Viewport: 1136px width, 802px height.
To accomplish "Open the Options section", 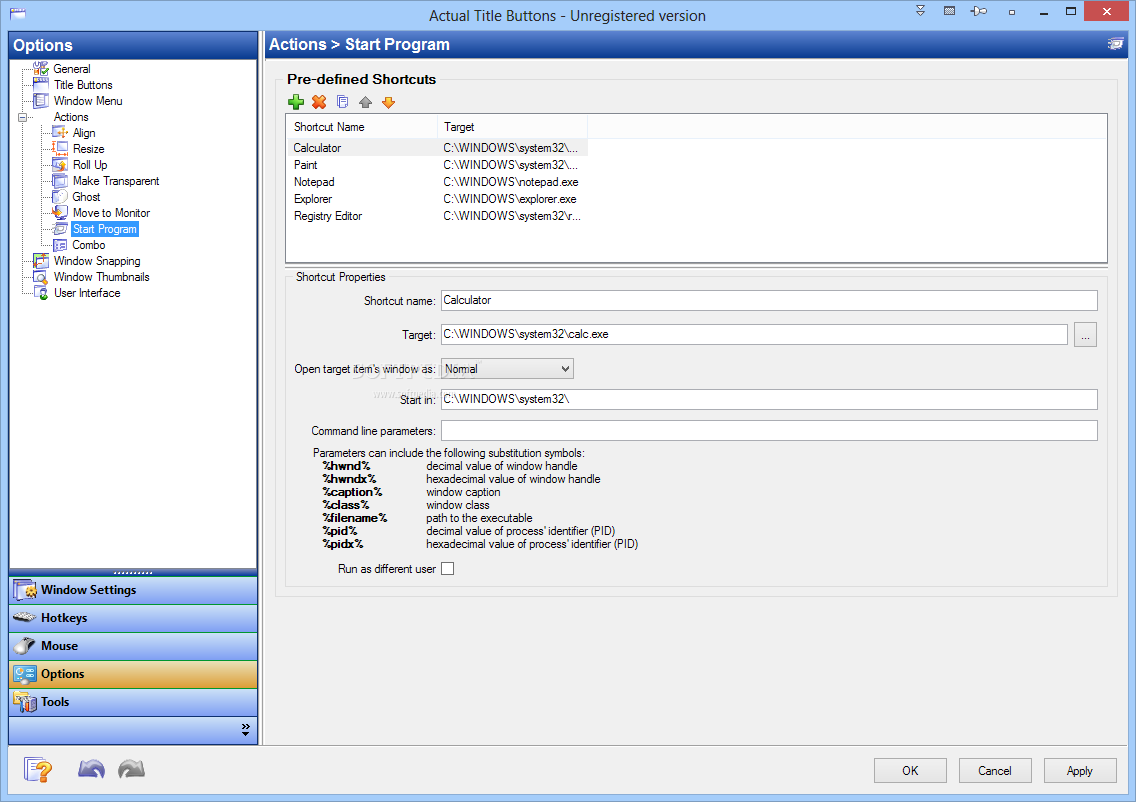I will [x=133, y=674].
